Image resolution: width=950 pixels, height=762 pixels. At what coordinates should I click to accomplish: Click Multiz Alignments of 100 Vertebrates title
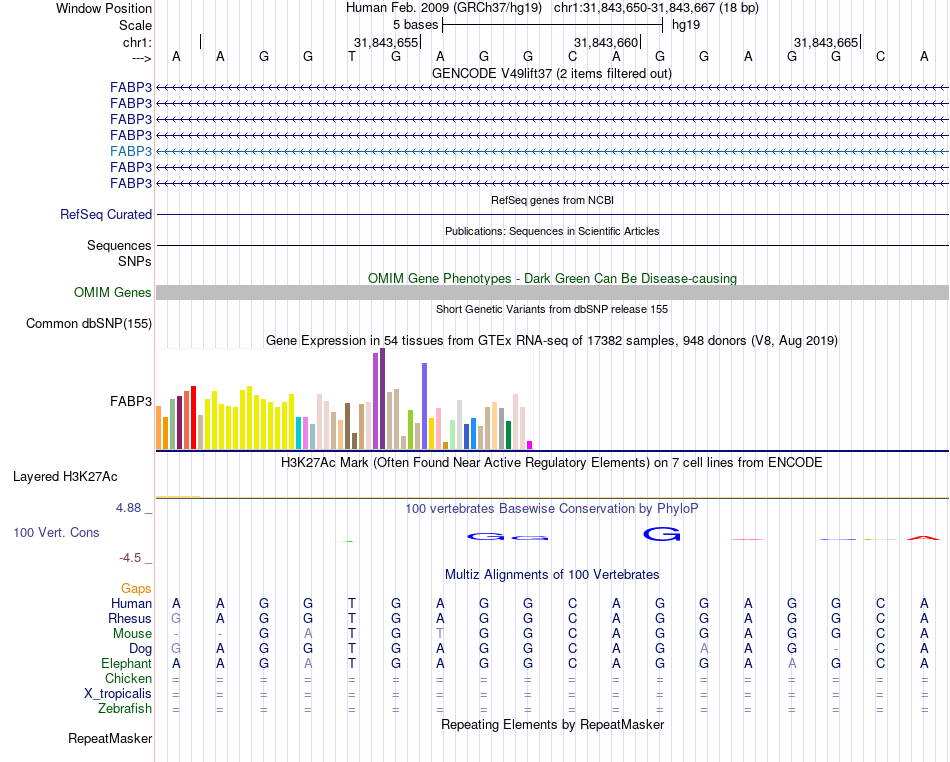pos(552,574)
